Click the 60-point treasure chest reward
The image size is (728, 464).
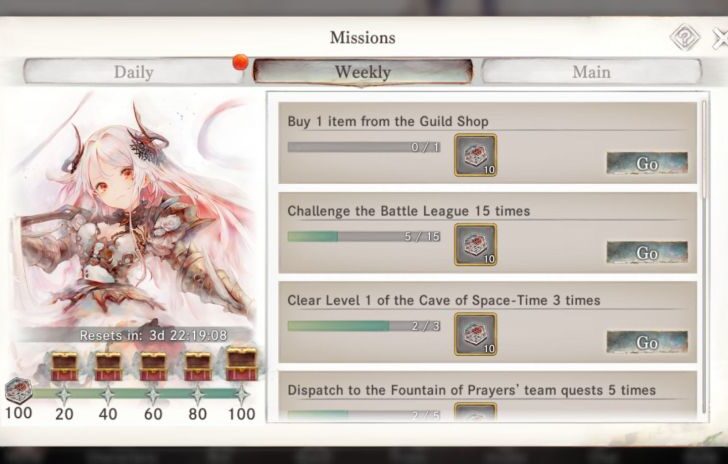153,366
